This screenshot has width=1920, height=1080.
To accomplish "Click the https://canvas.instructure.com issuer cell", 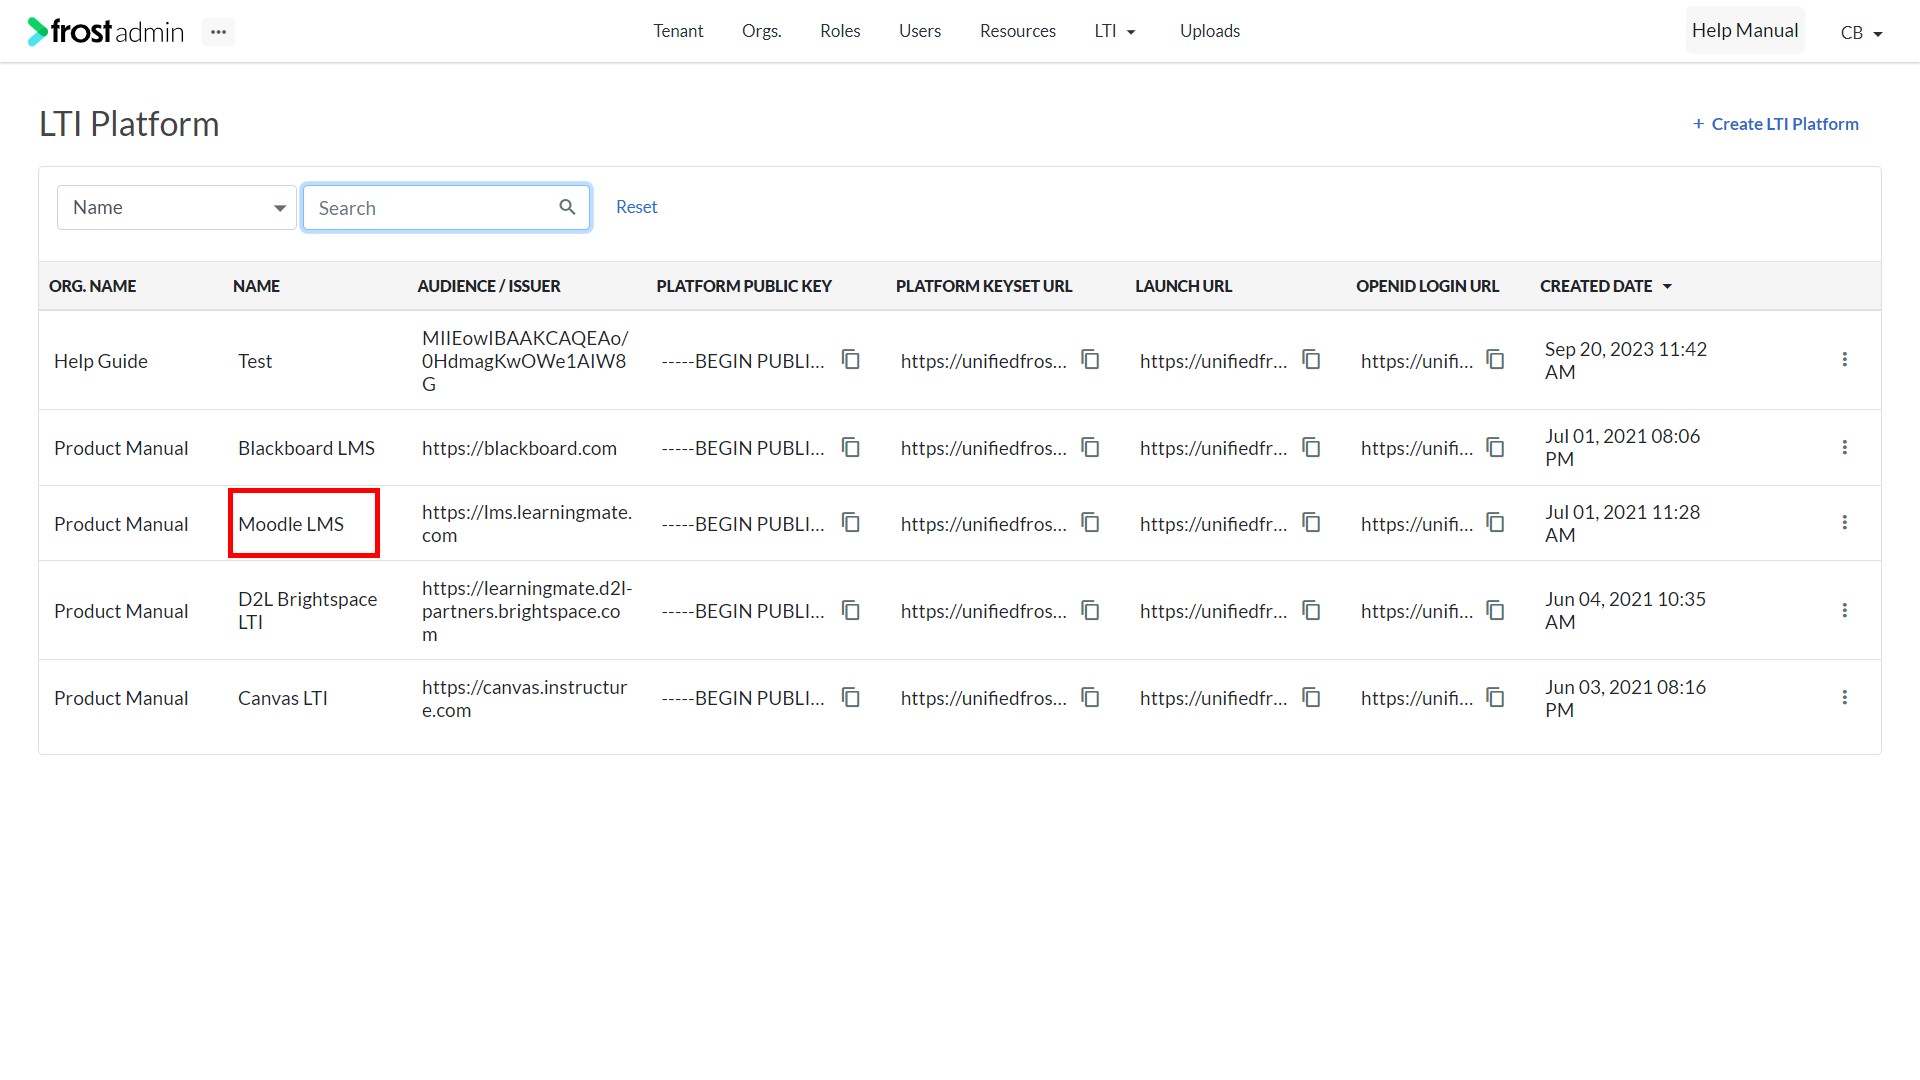I will (525, 698).
